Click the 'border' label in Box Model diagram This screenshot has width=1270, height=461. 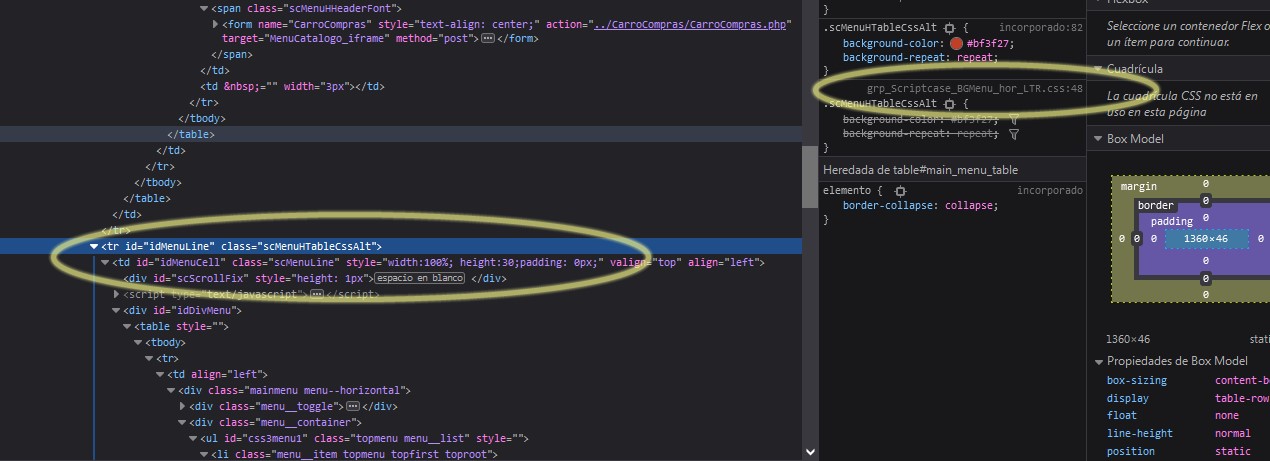(x=1156, y=205)
